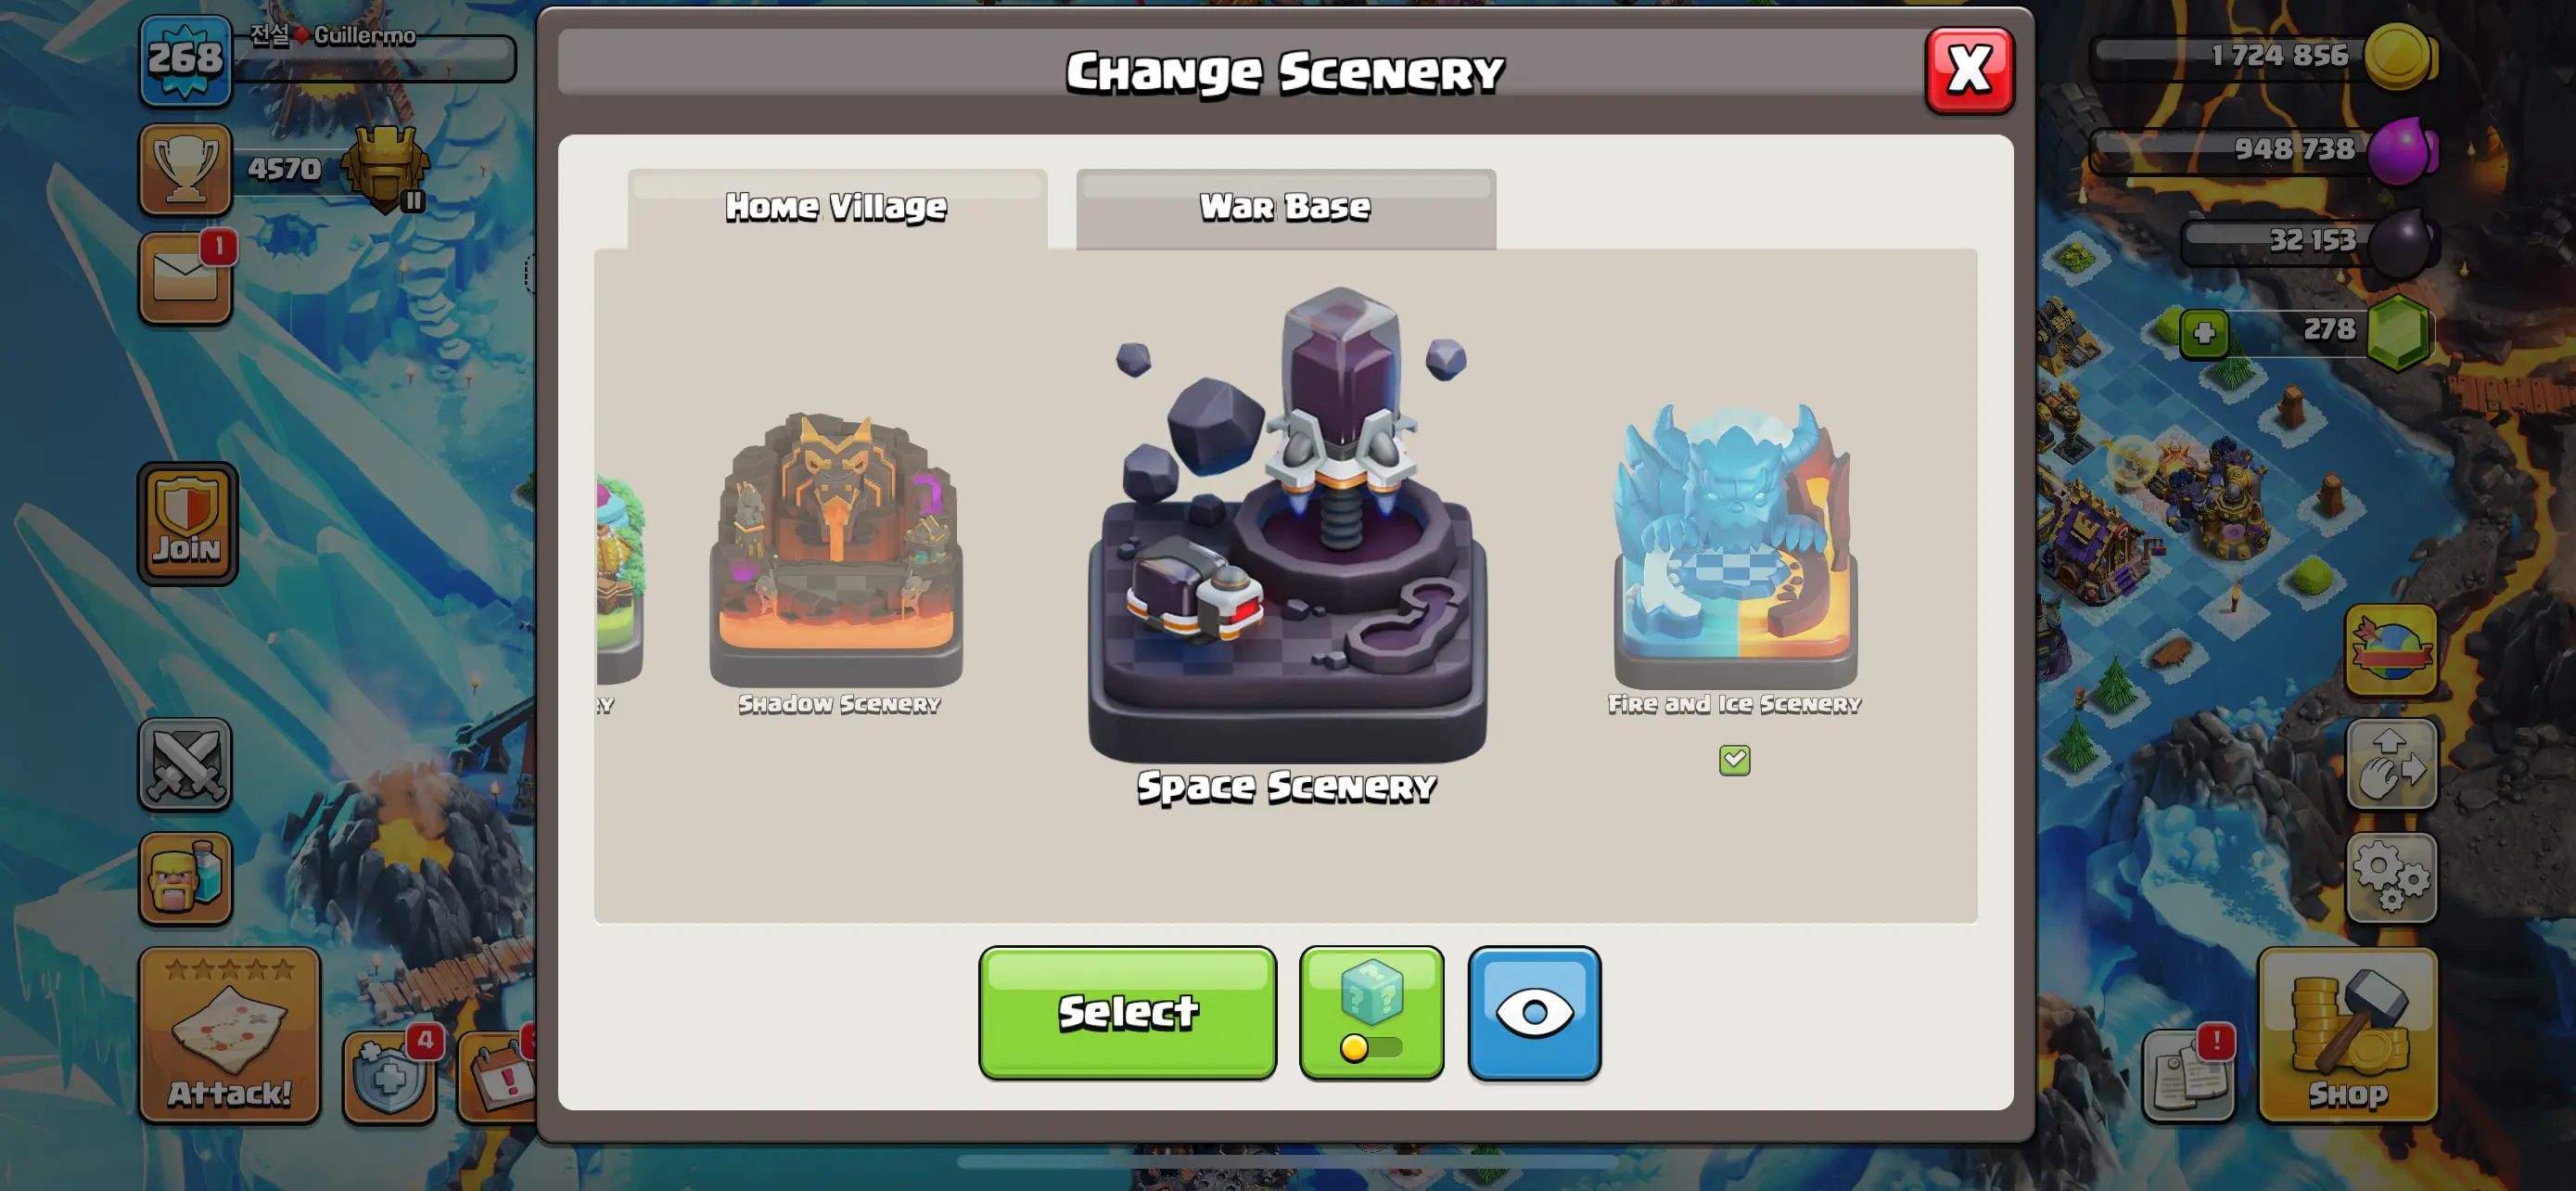Click the green Select button
The width and height of the screenshot is (2576, 1191).
click(1127, 1013)
